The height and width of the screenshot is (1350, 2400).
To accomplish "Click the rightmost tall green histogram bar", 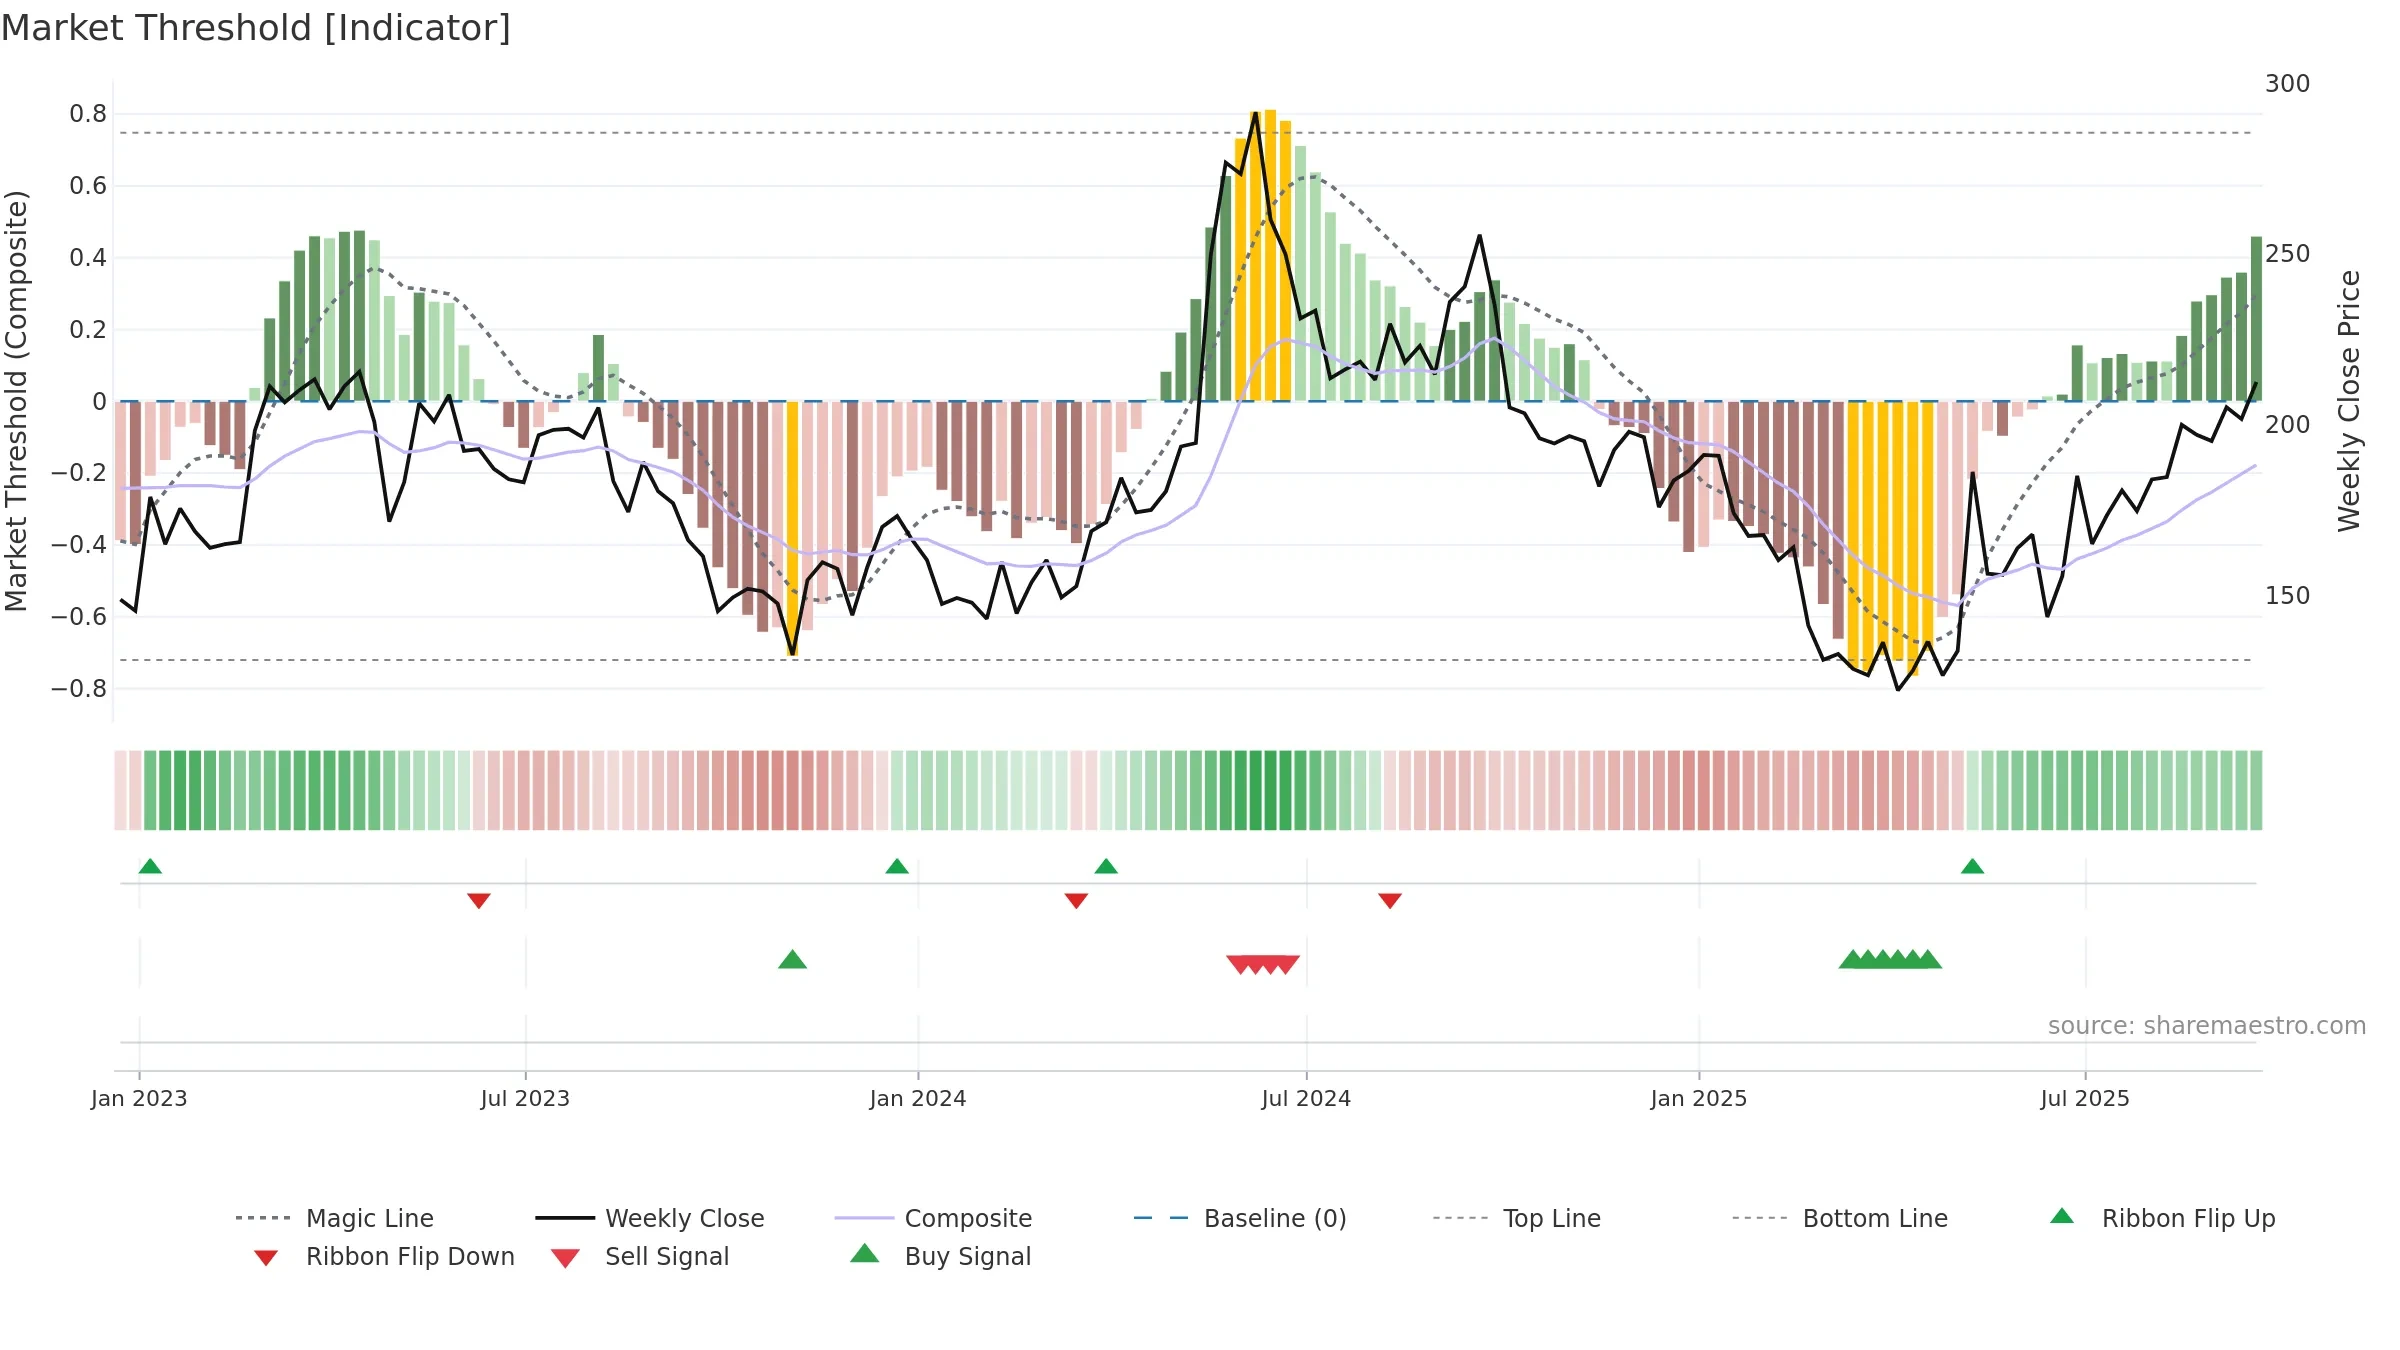I will tap(2256, 319).
